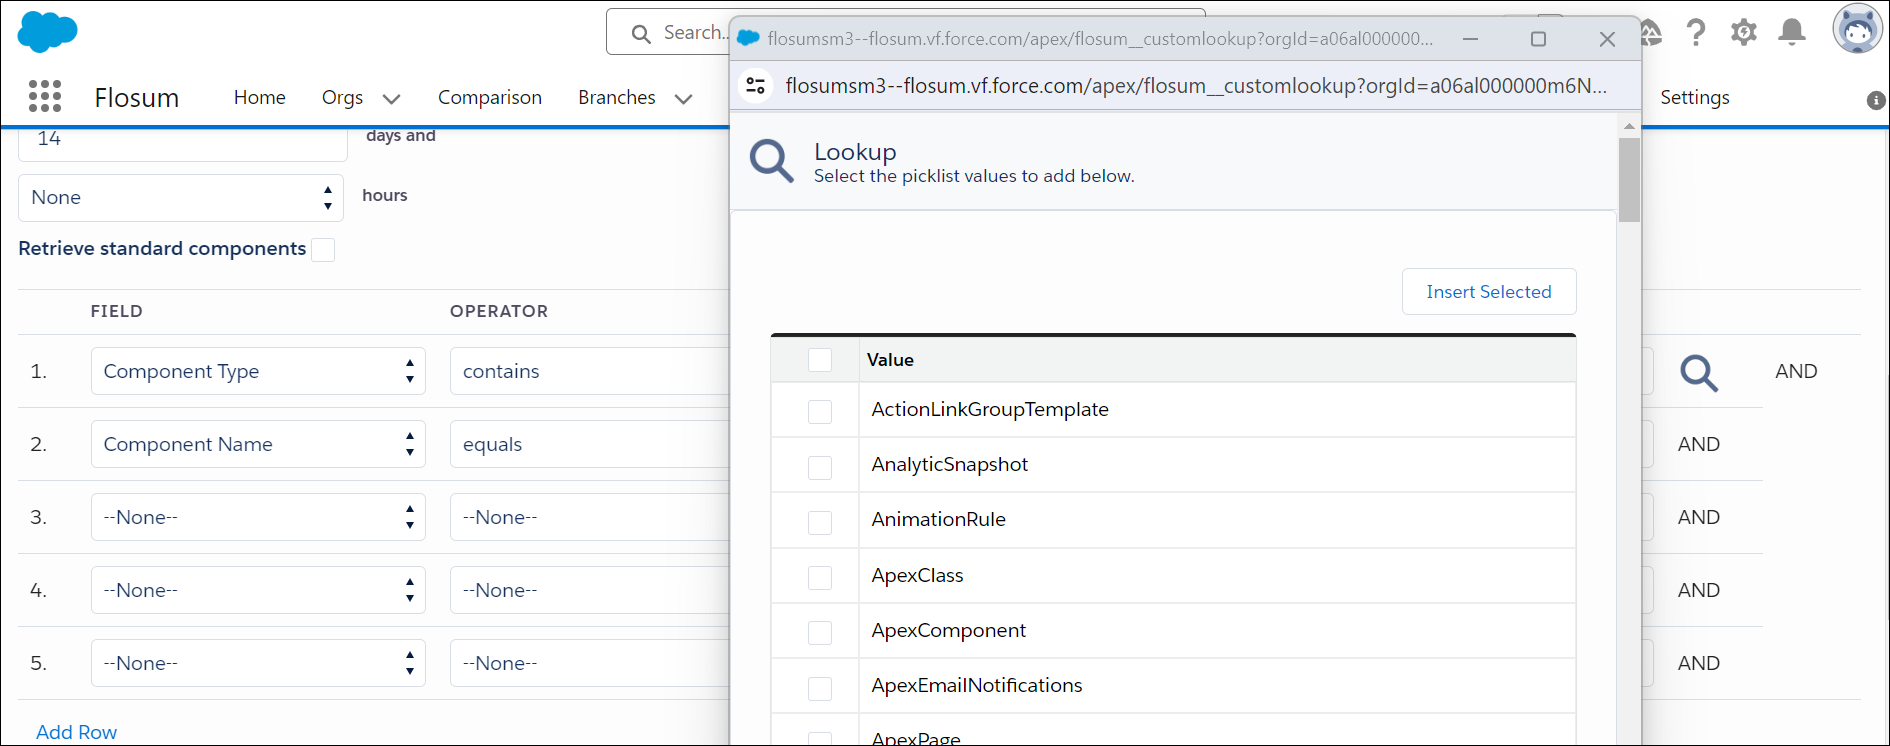Close the lookup popup window
Viewport: 1890px width, 746px height.
[1607, 39]
